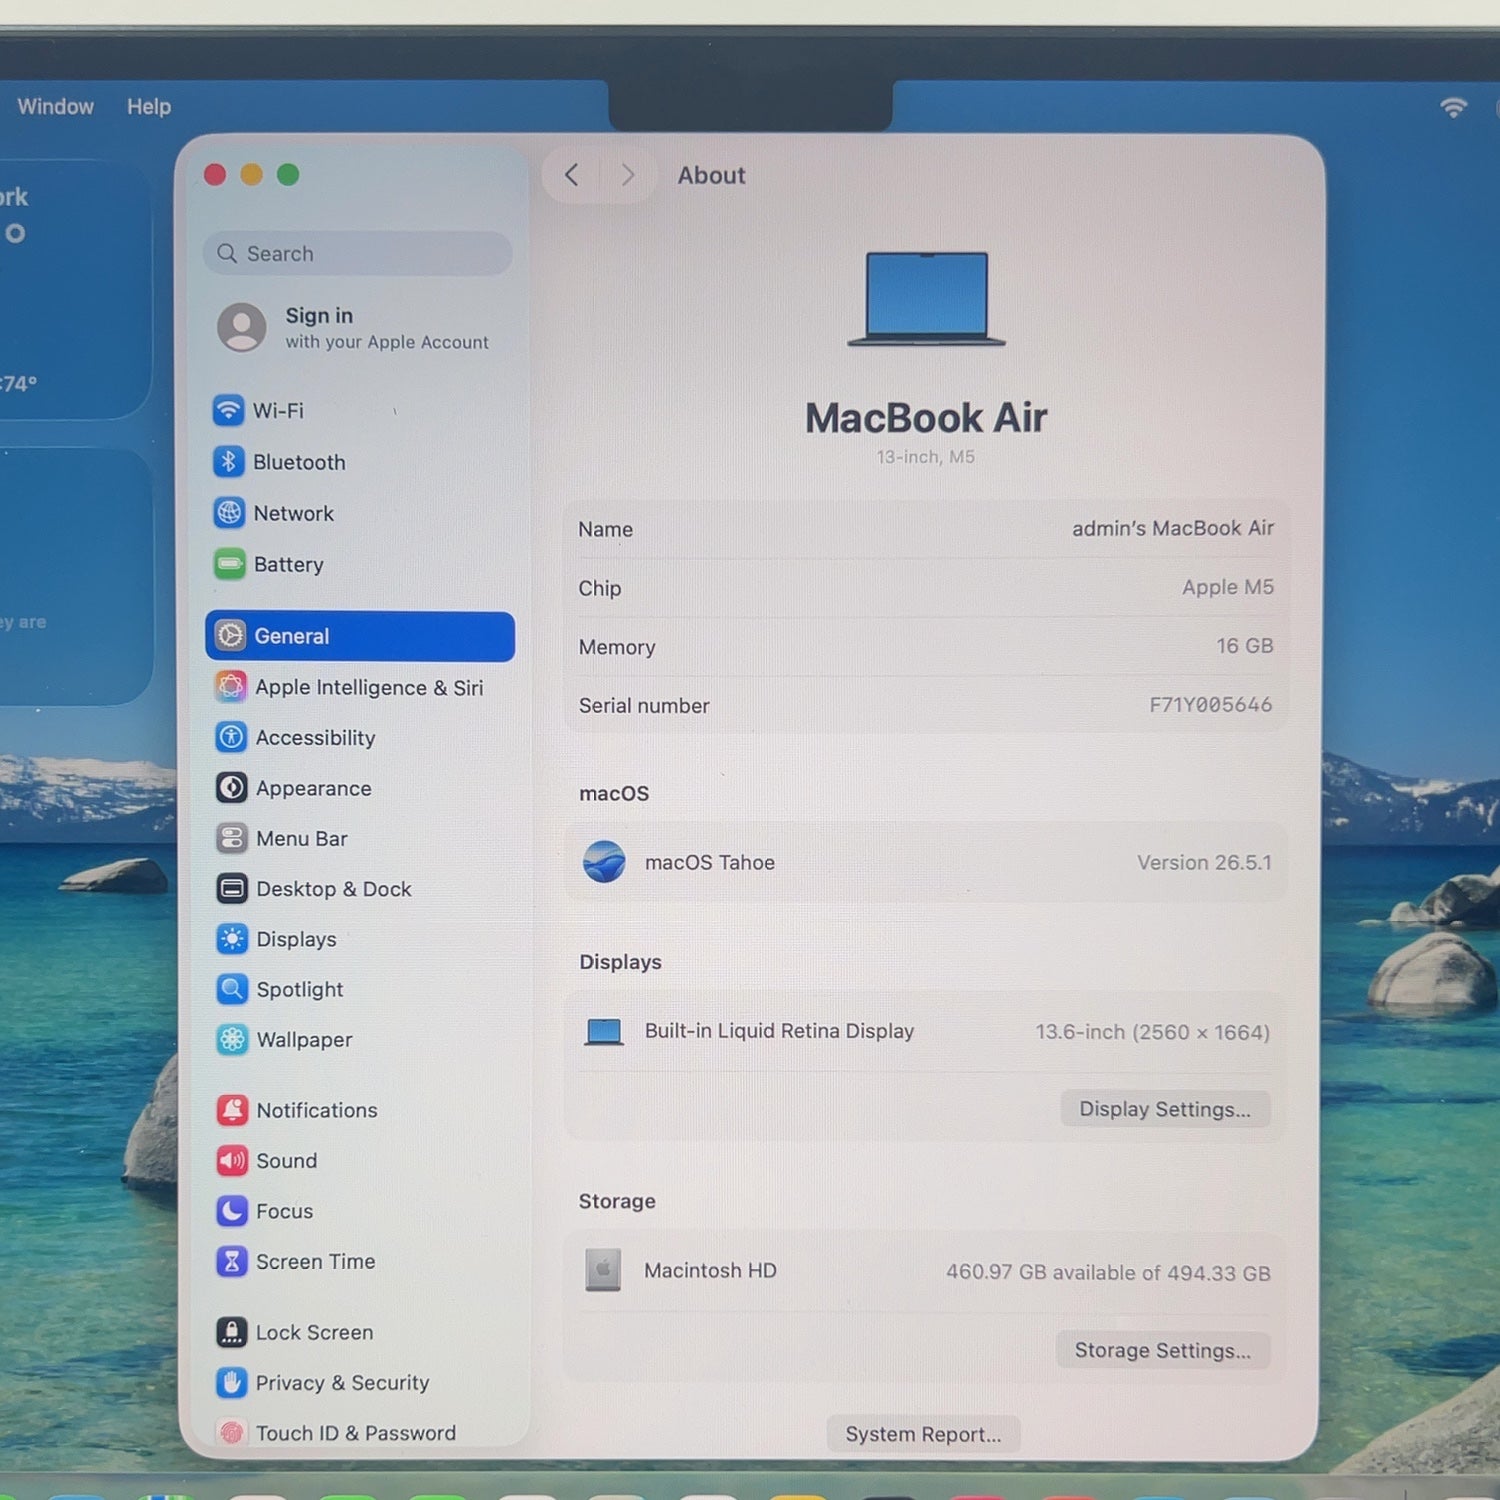Click the name 'admin's MacBook Air'

[1173, 528]
